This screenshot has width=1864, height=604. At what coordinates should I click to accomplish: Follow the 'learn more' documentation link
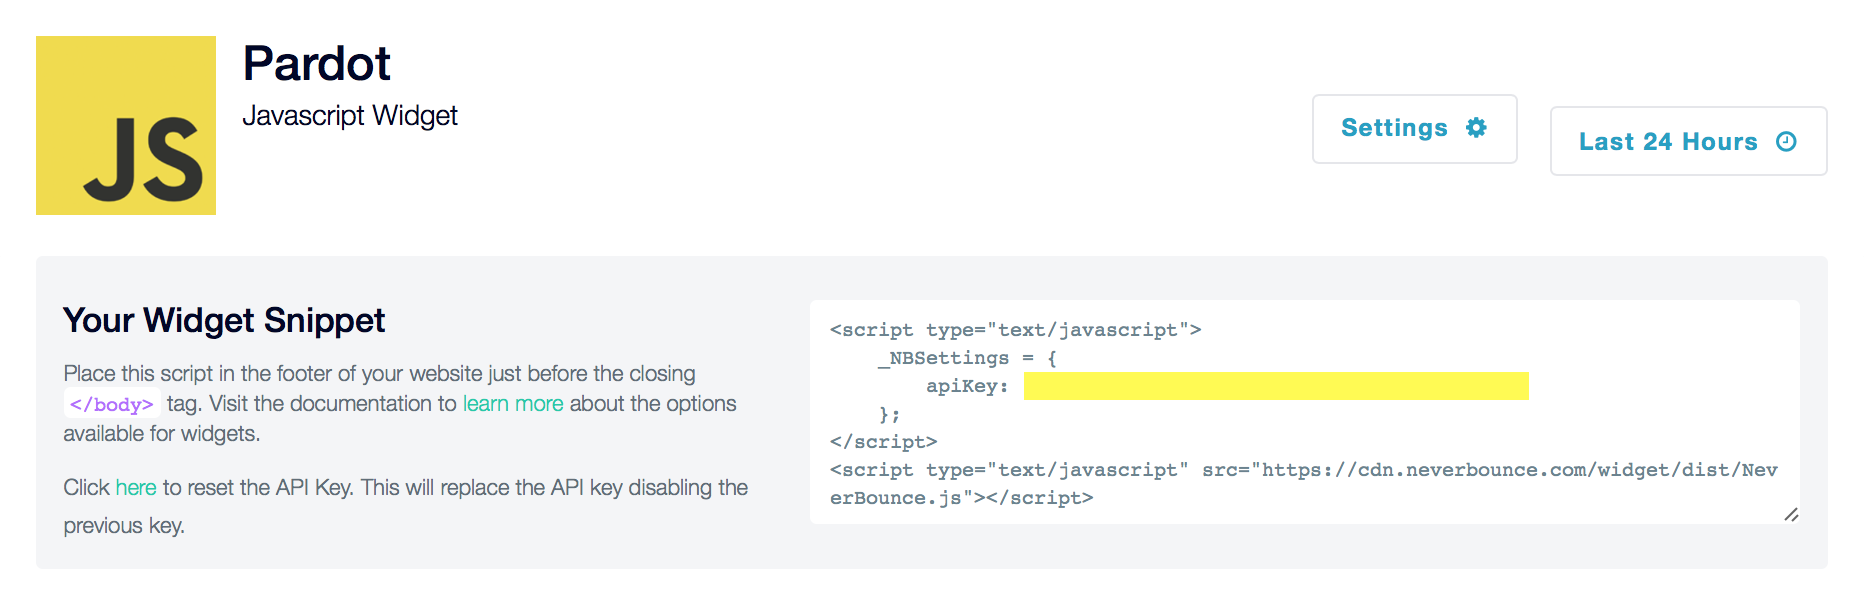(x=513, y=403)
